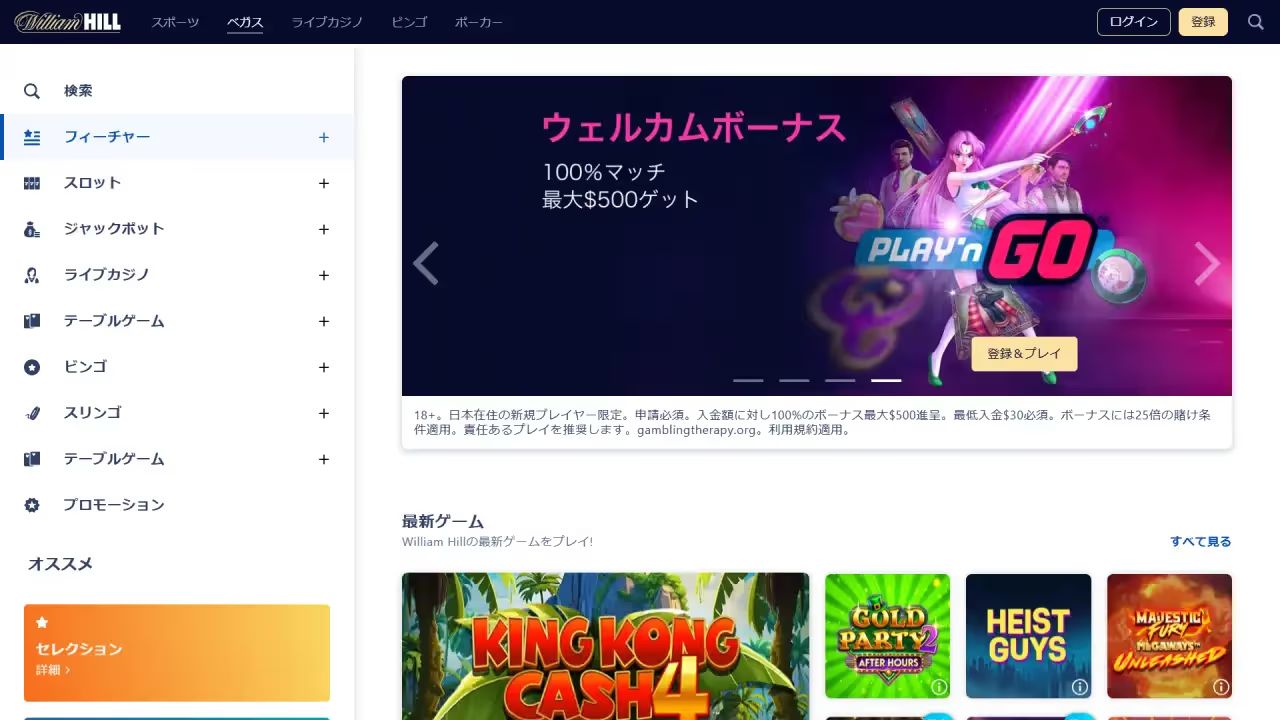Open the ポーカー section from top navigation

480,21
